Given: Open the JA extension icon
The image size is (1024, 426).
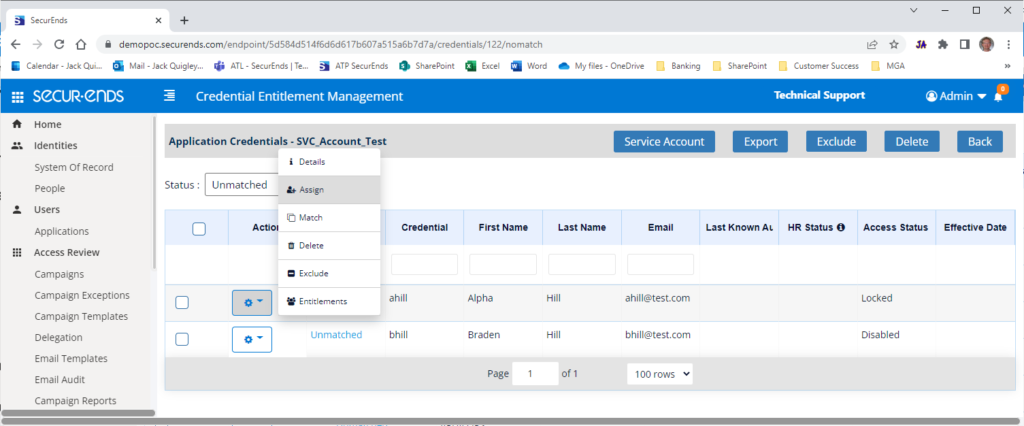Looking at the screenshot, I should tap(921, 44).
